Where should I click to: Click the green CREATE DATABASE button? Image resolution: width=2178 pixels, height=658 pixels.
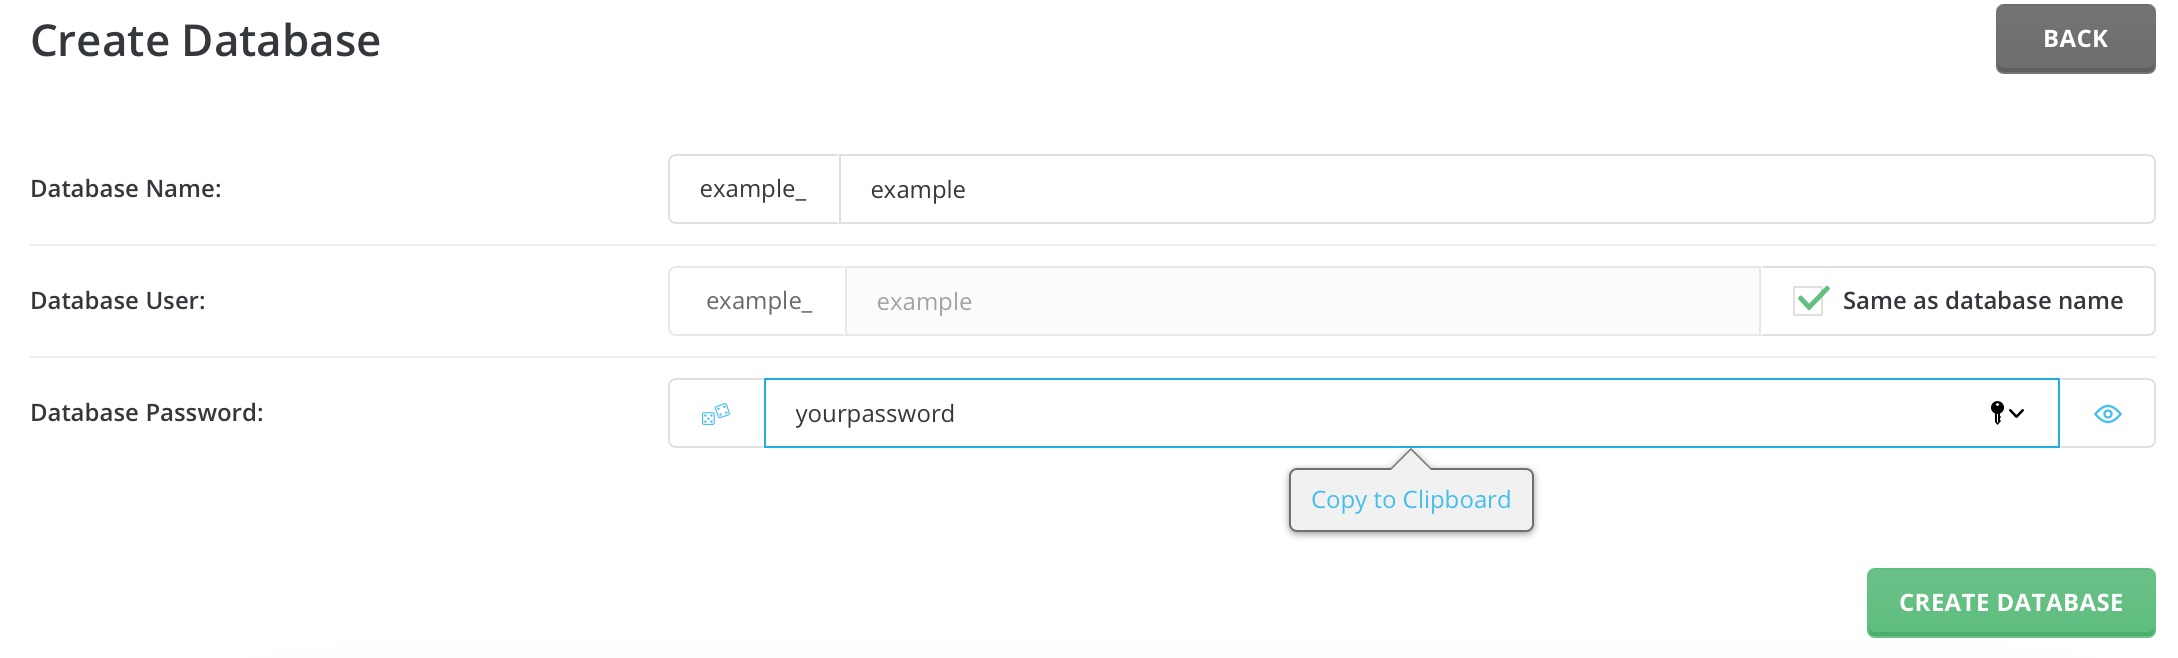pyautogui.click(x=2010, y=602)
